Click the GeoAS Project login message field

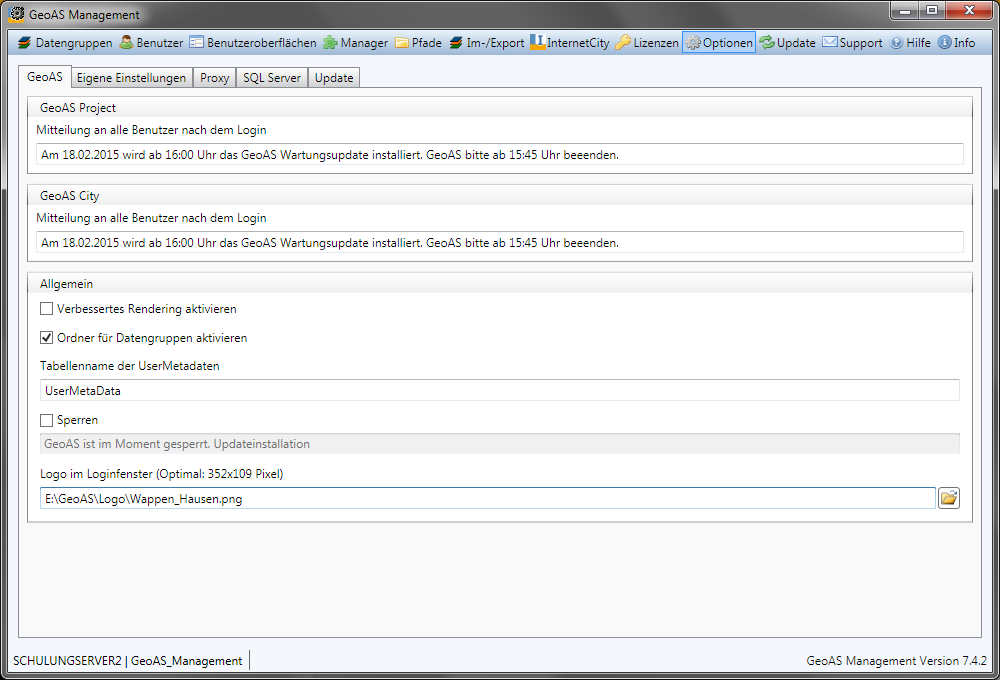click(x=500, y=154)
